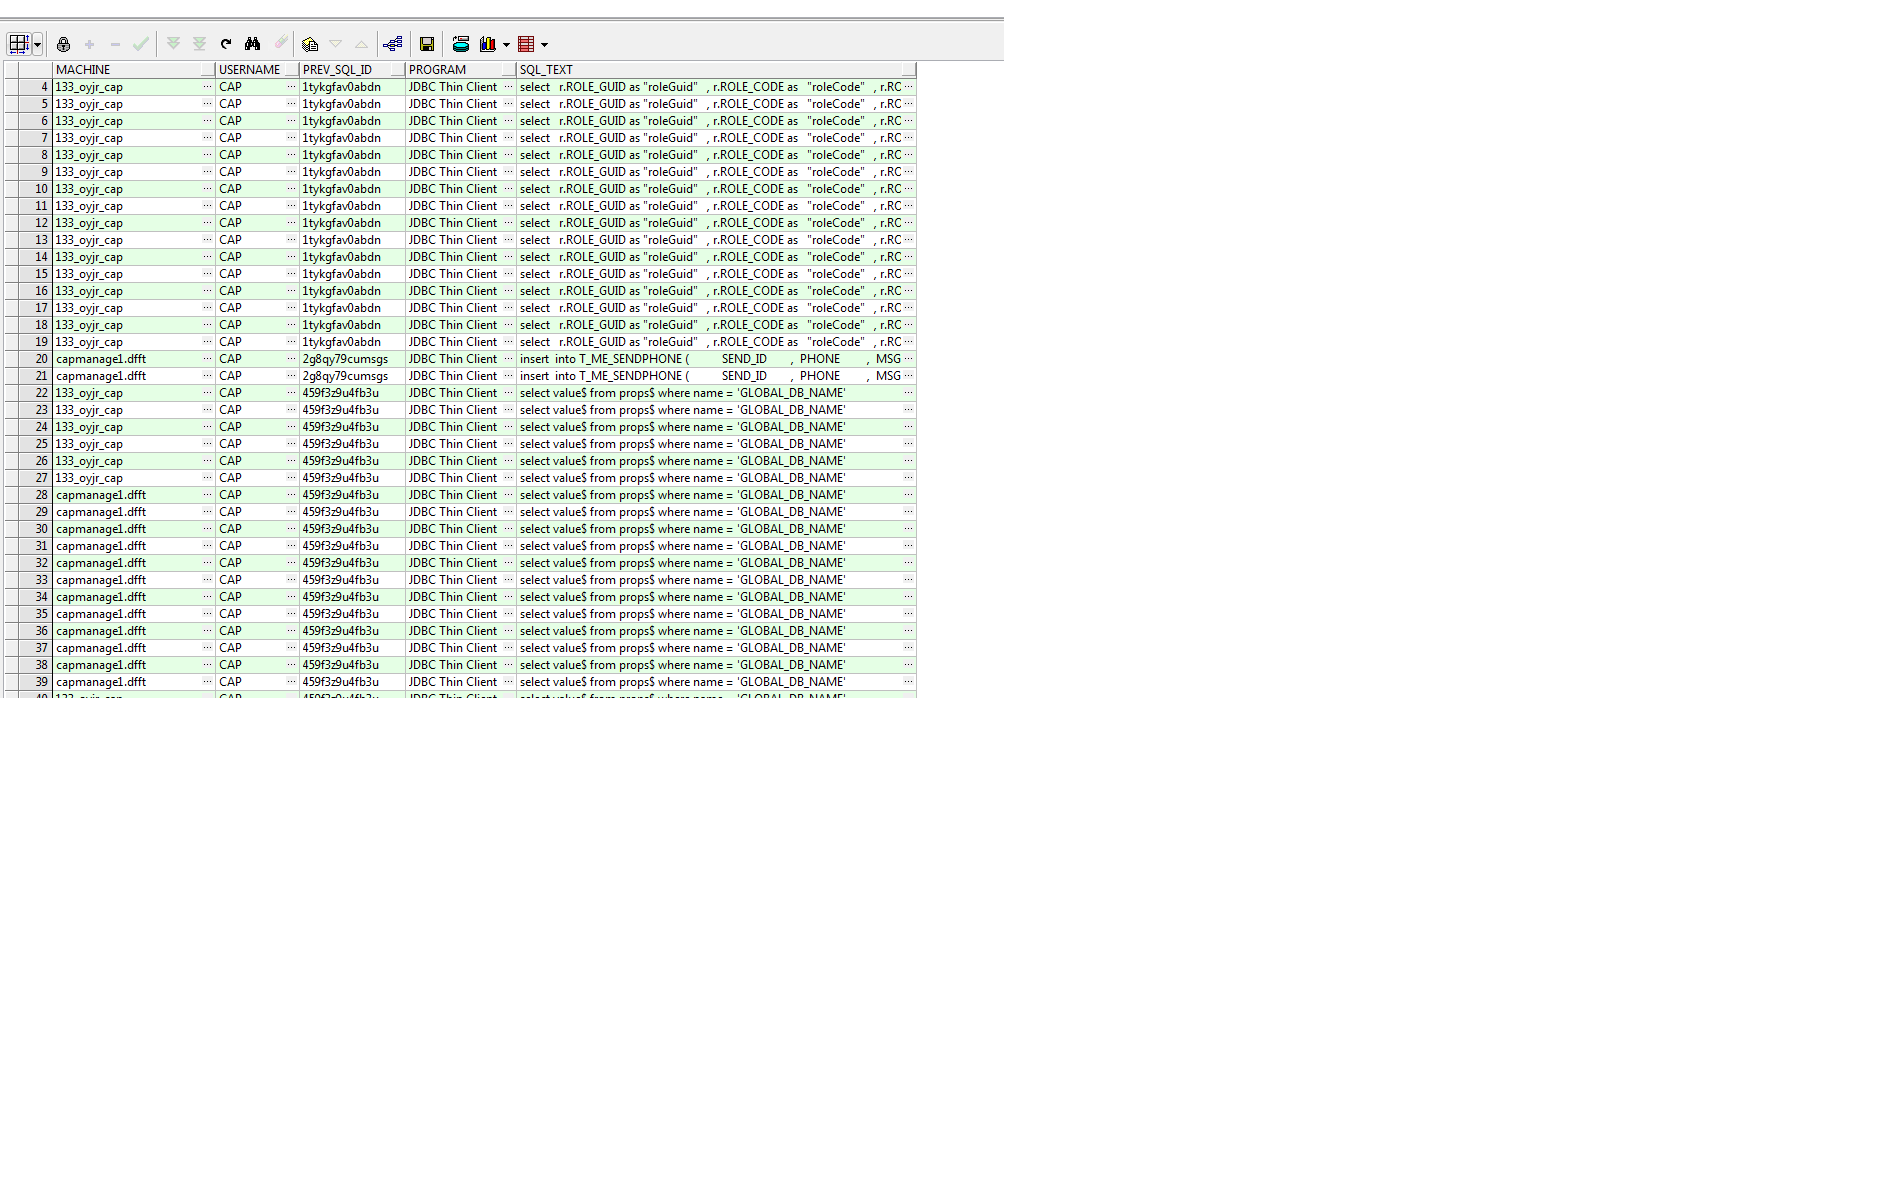The width and height of the screenshot is (1888, 1192).
Task: Expand the grid selection mode dropdown arrow
Action: click(38, 44)
